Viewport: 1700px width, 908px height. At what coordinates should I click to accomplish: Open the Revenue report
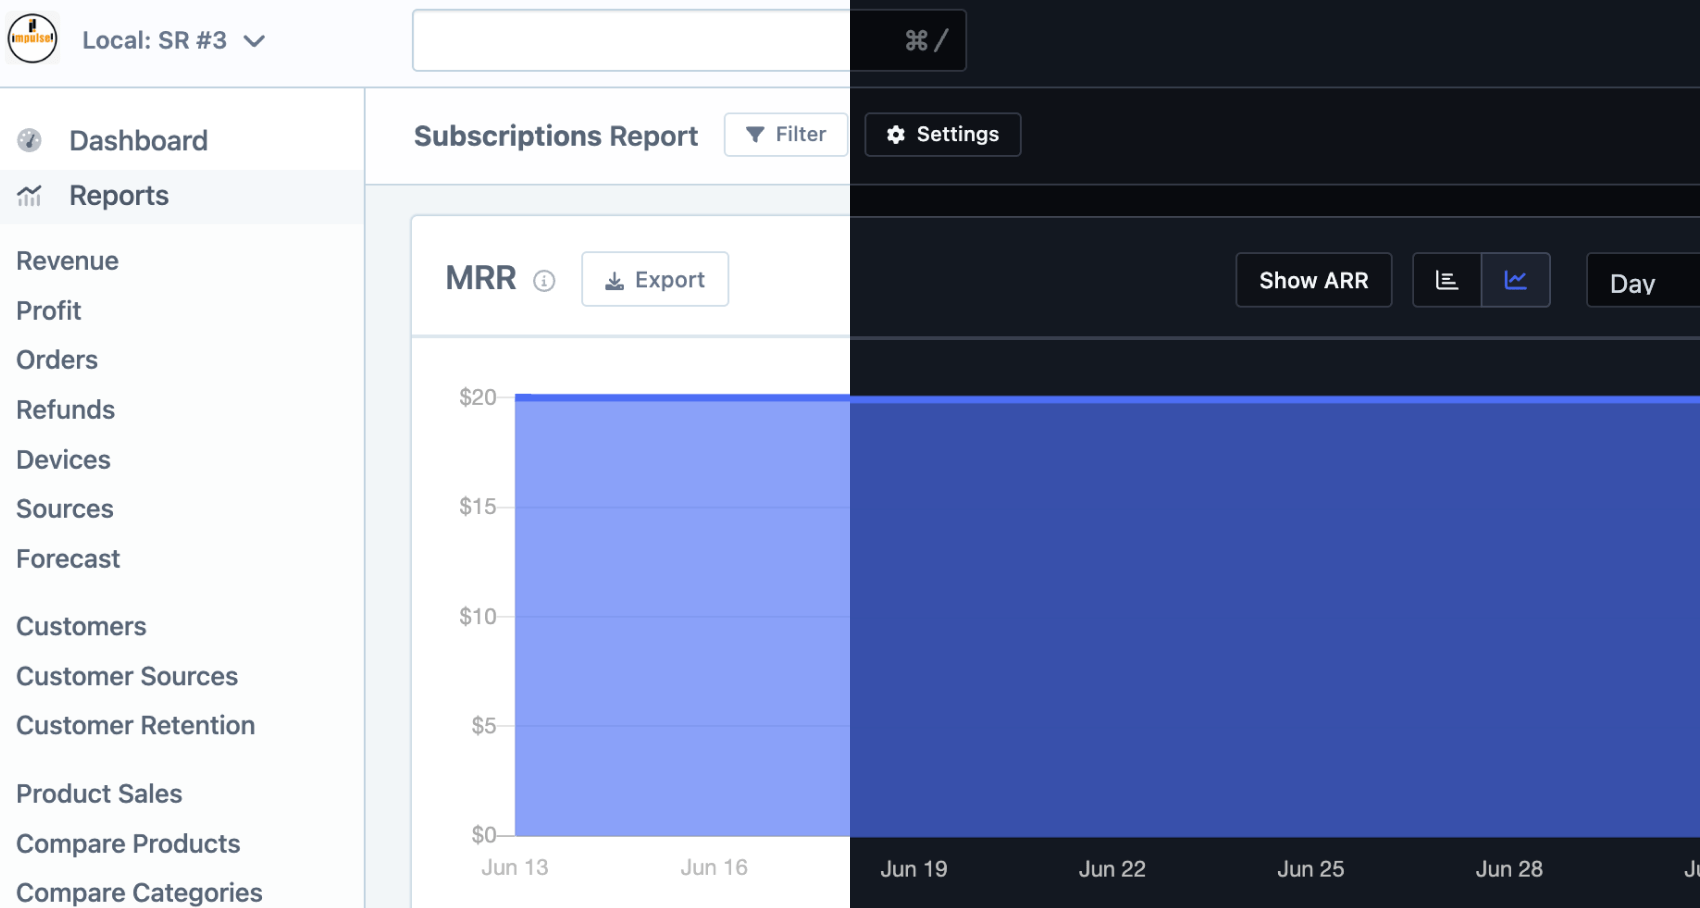[67, 261]
